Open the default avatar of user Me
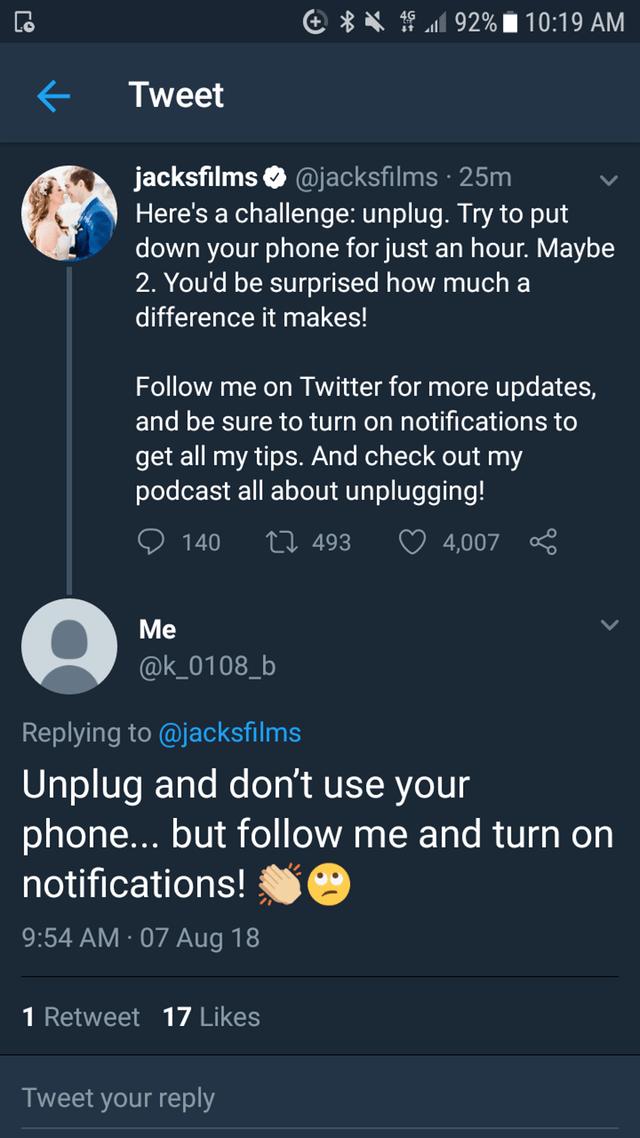Viewport: 640px width, 1138px height. 69,646
